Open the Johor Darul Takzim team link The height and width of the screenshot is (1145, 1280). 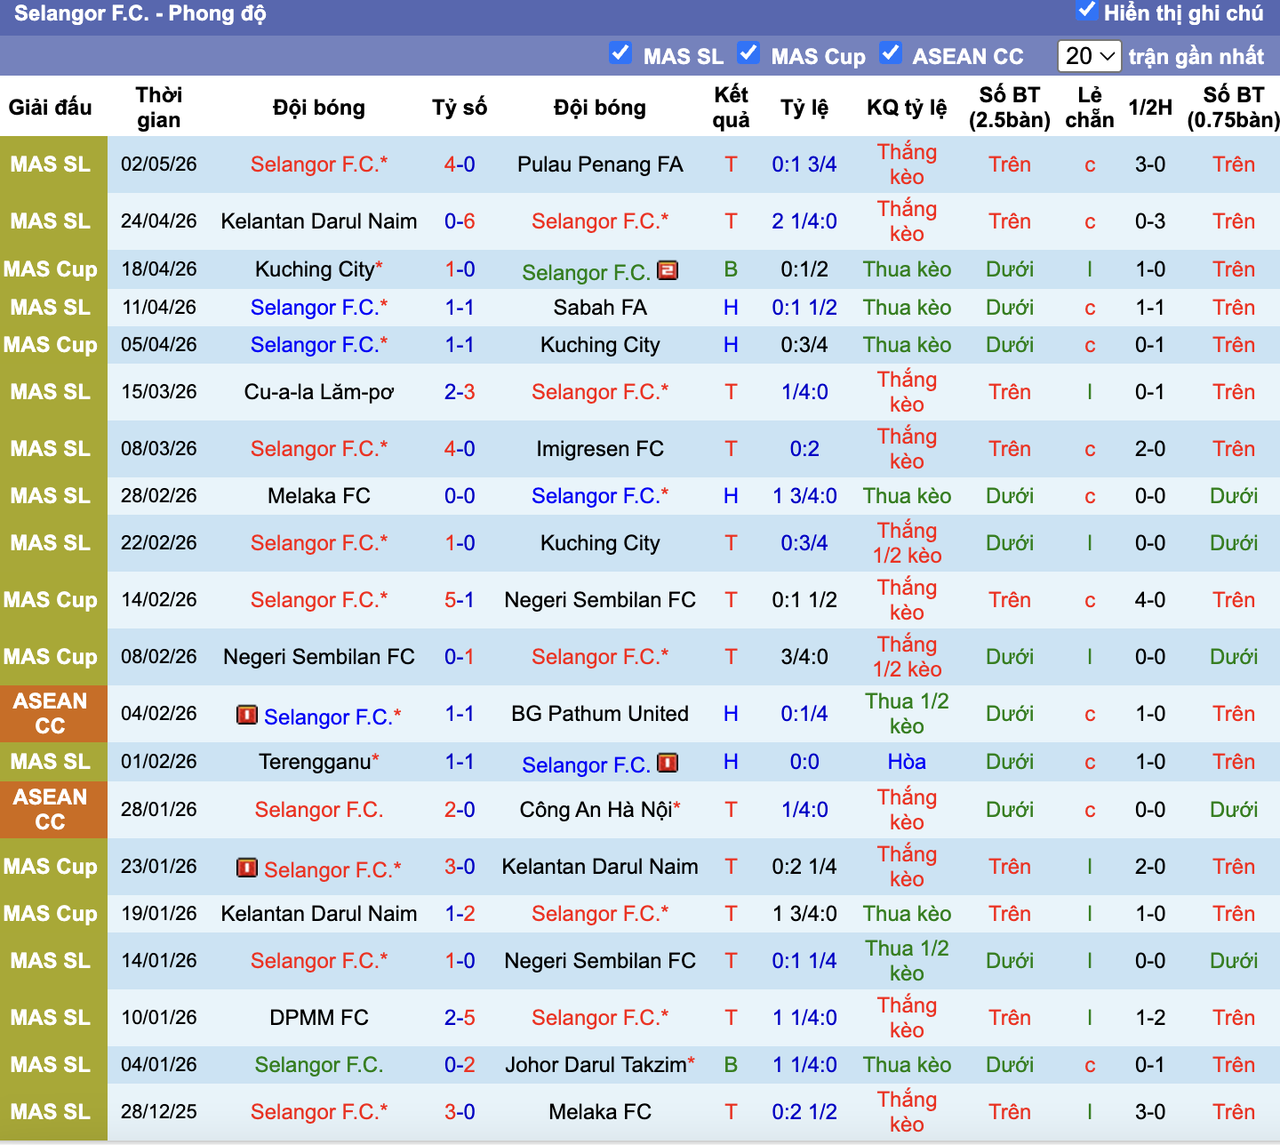595,1065
